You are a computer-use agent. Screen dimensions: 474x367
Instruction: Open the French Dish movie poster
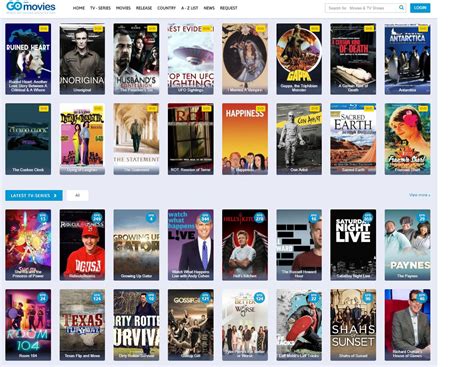tap(407, 139)
